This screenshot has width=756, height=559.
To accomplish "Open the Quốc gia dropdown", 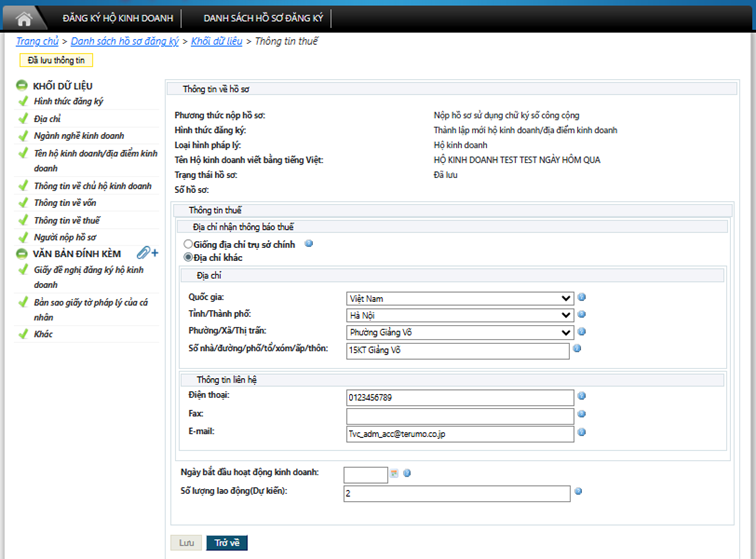I will (x=567, y=298).
